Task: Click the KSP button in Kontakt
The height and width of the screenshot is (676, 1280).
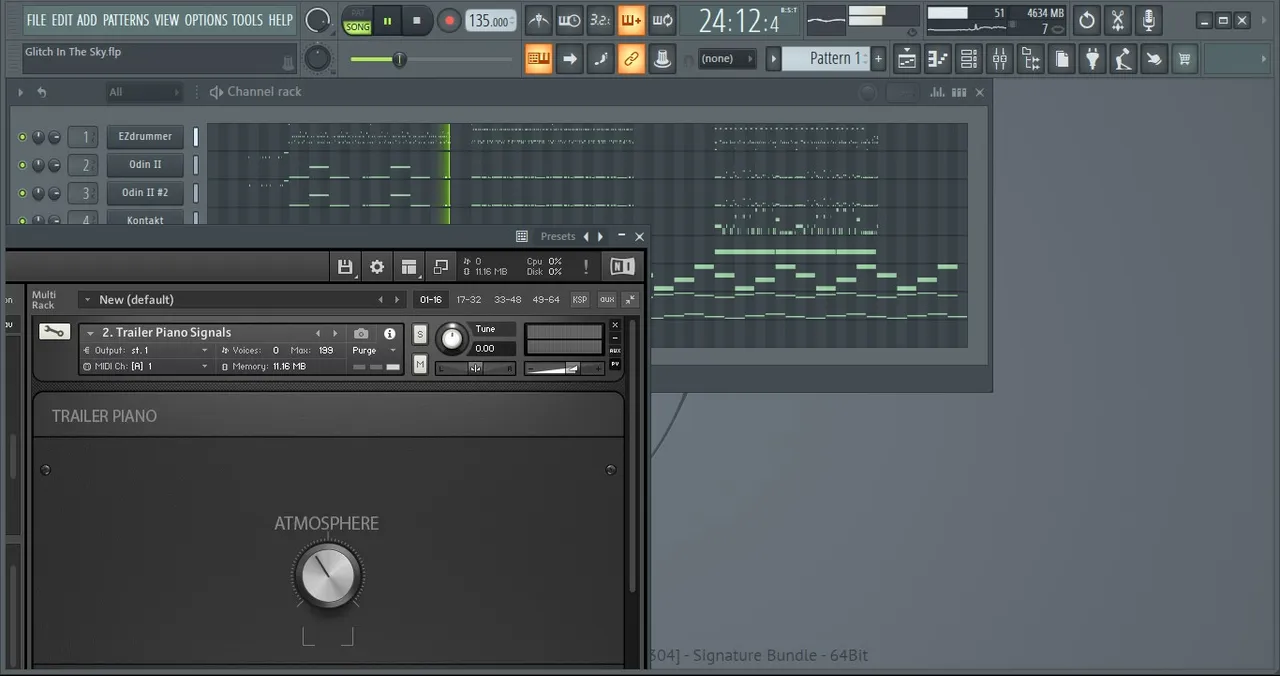Action: coord(580,300)
